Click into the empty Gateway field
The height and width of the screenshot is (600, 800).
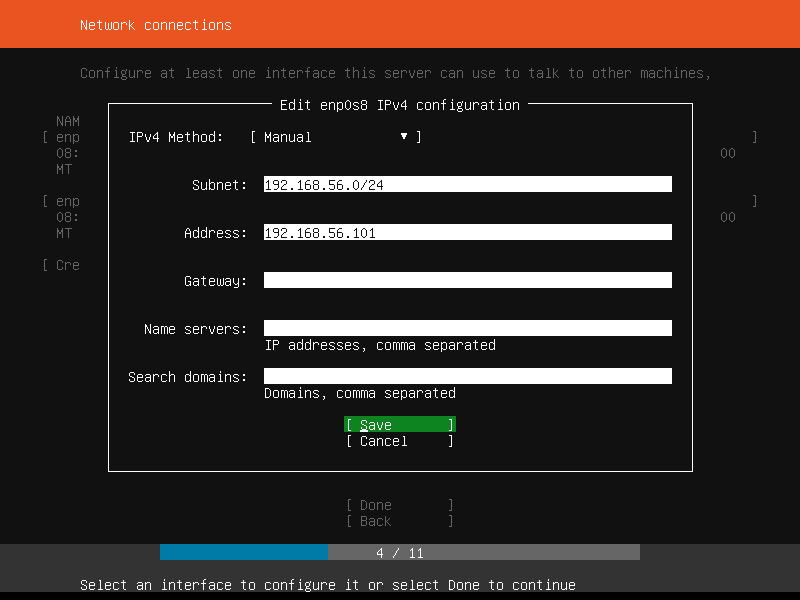467,281
